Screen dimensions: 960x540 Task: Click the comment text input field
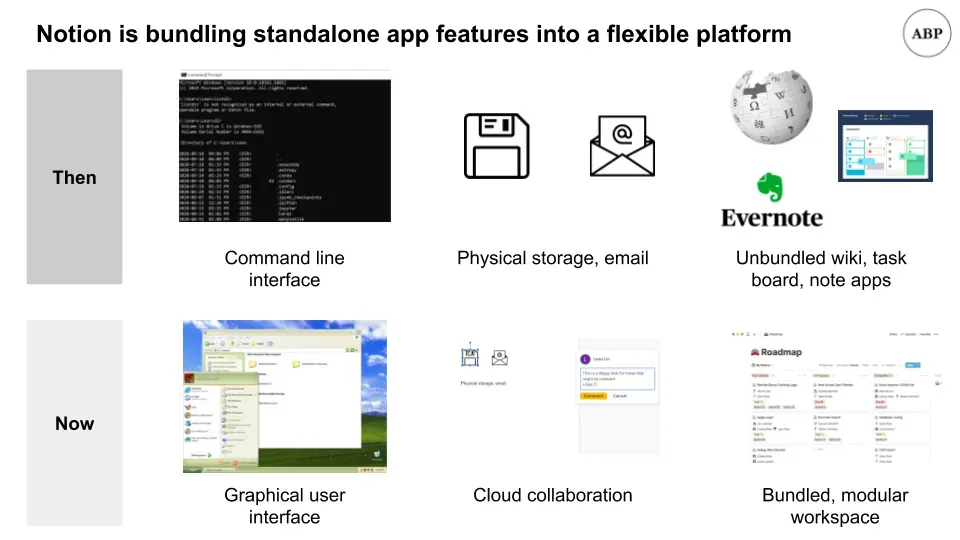tap(617, 378)
